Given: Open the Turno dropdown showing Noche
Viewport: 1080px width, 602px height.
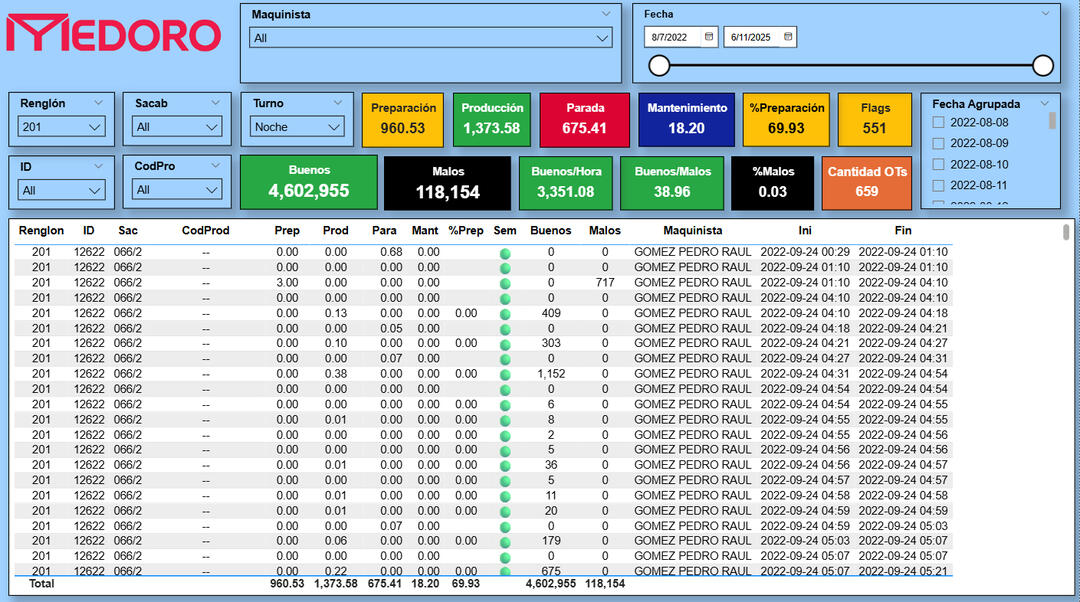Looking at the screenshot, I should pyautogui.click(x=296, y=127).
